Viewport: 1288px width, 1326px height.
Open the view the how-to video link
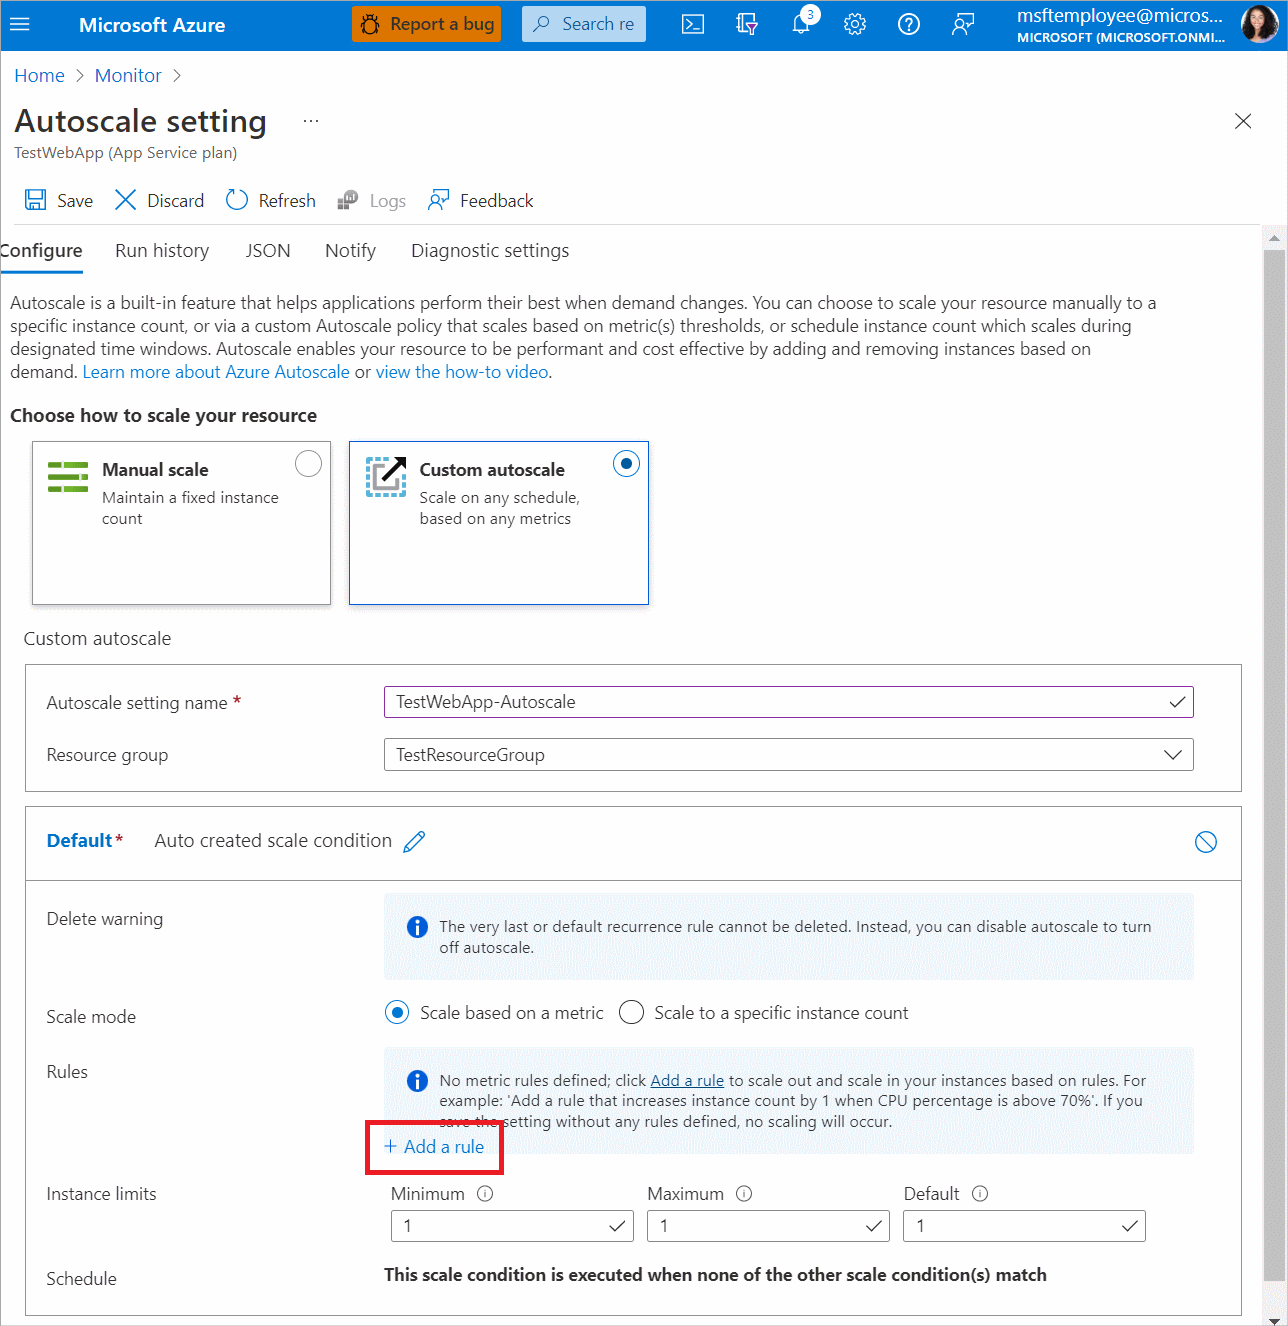pos(462,372)
